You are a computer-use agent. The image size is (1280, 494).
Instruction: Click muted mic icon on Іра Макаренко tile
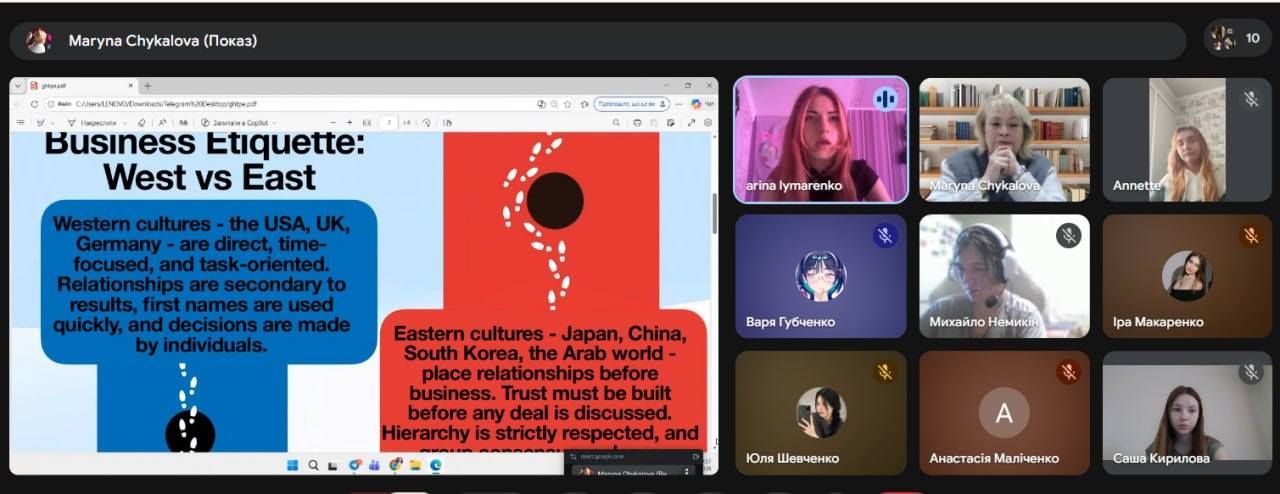coord(1250,236)
